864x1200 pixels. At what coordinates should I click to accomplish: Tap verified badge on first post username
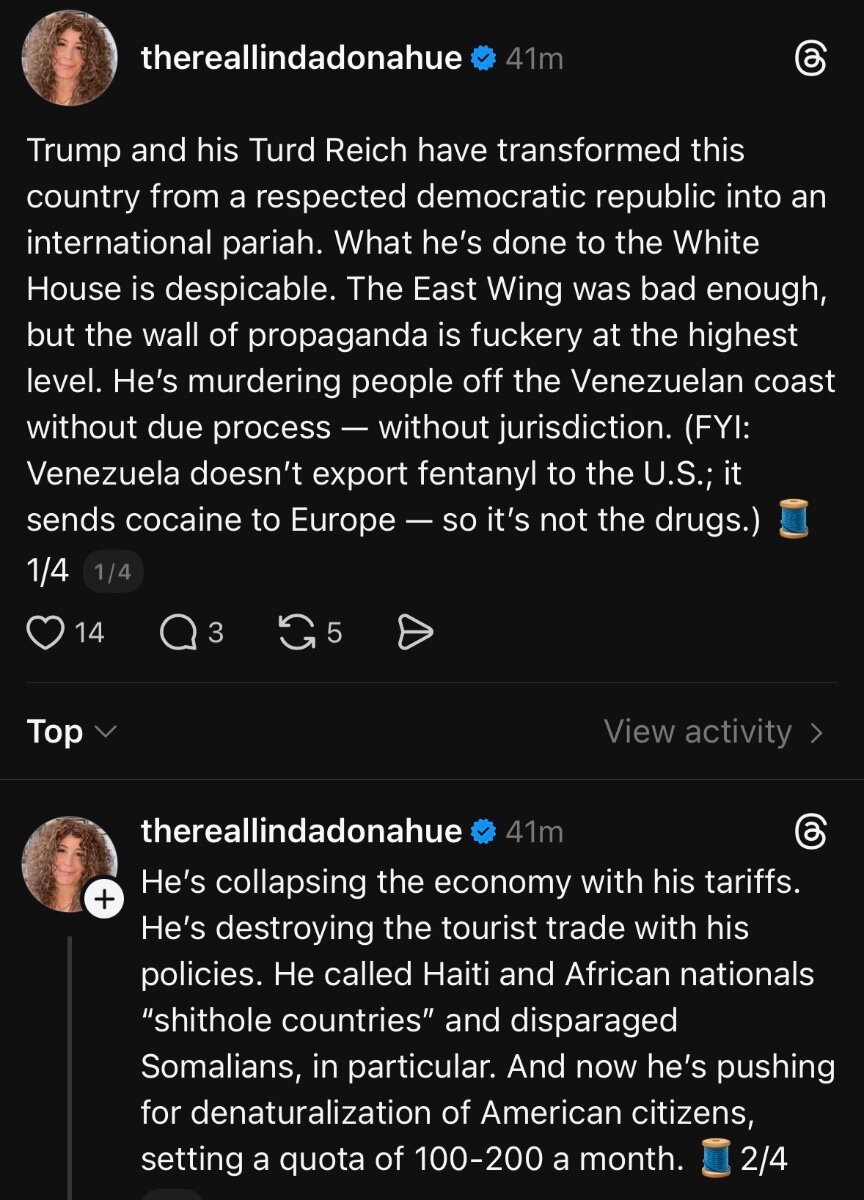coord(483,59)
